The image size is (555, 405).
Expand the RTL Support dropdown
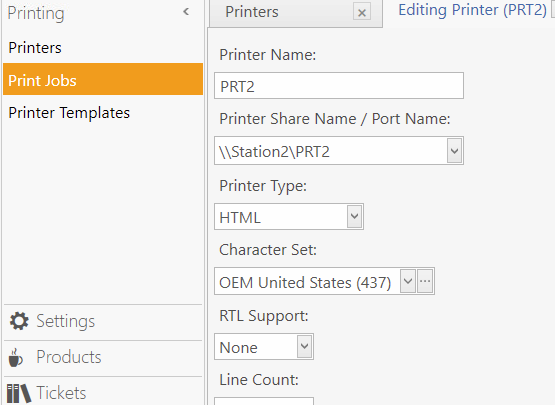[x=304, y=346]
